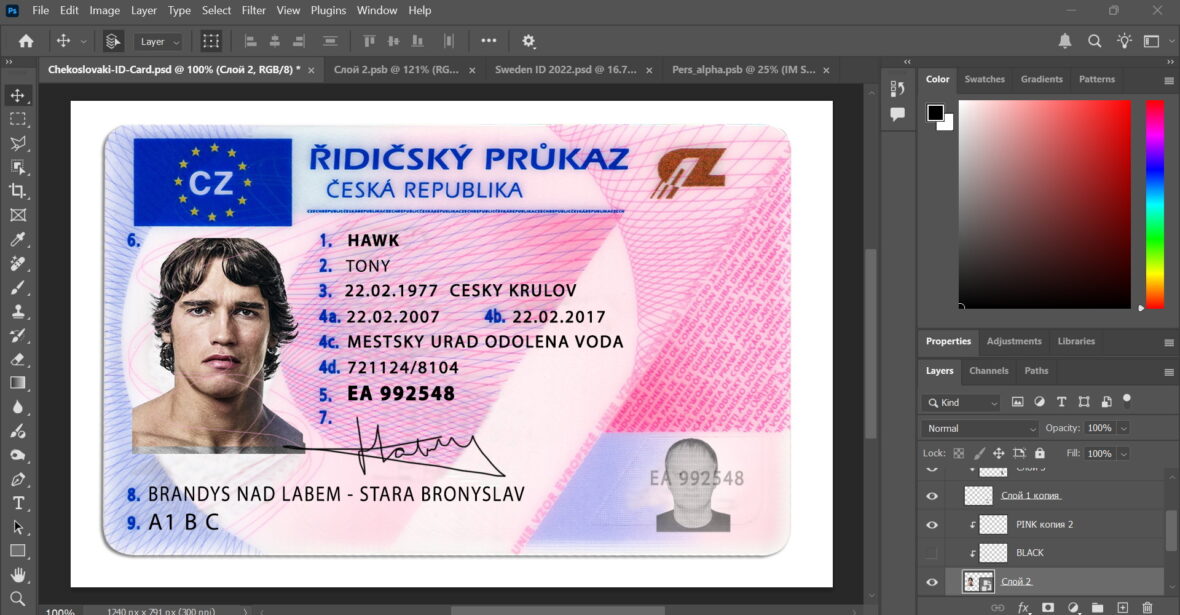Hide the Слой 2 layer
1180x615 pixels.
pos(931,581)
